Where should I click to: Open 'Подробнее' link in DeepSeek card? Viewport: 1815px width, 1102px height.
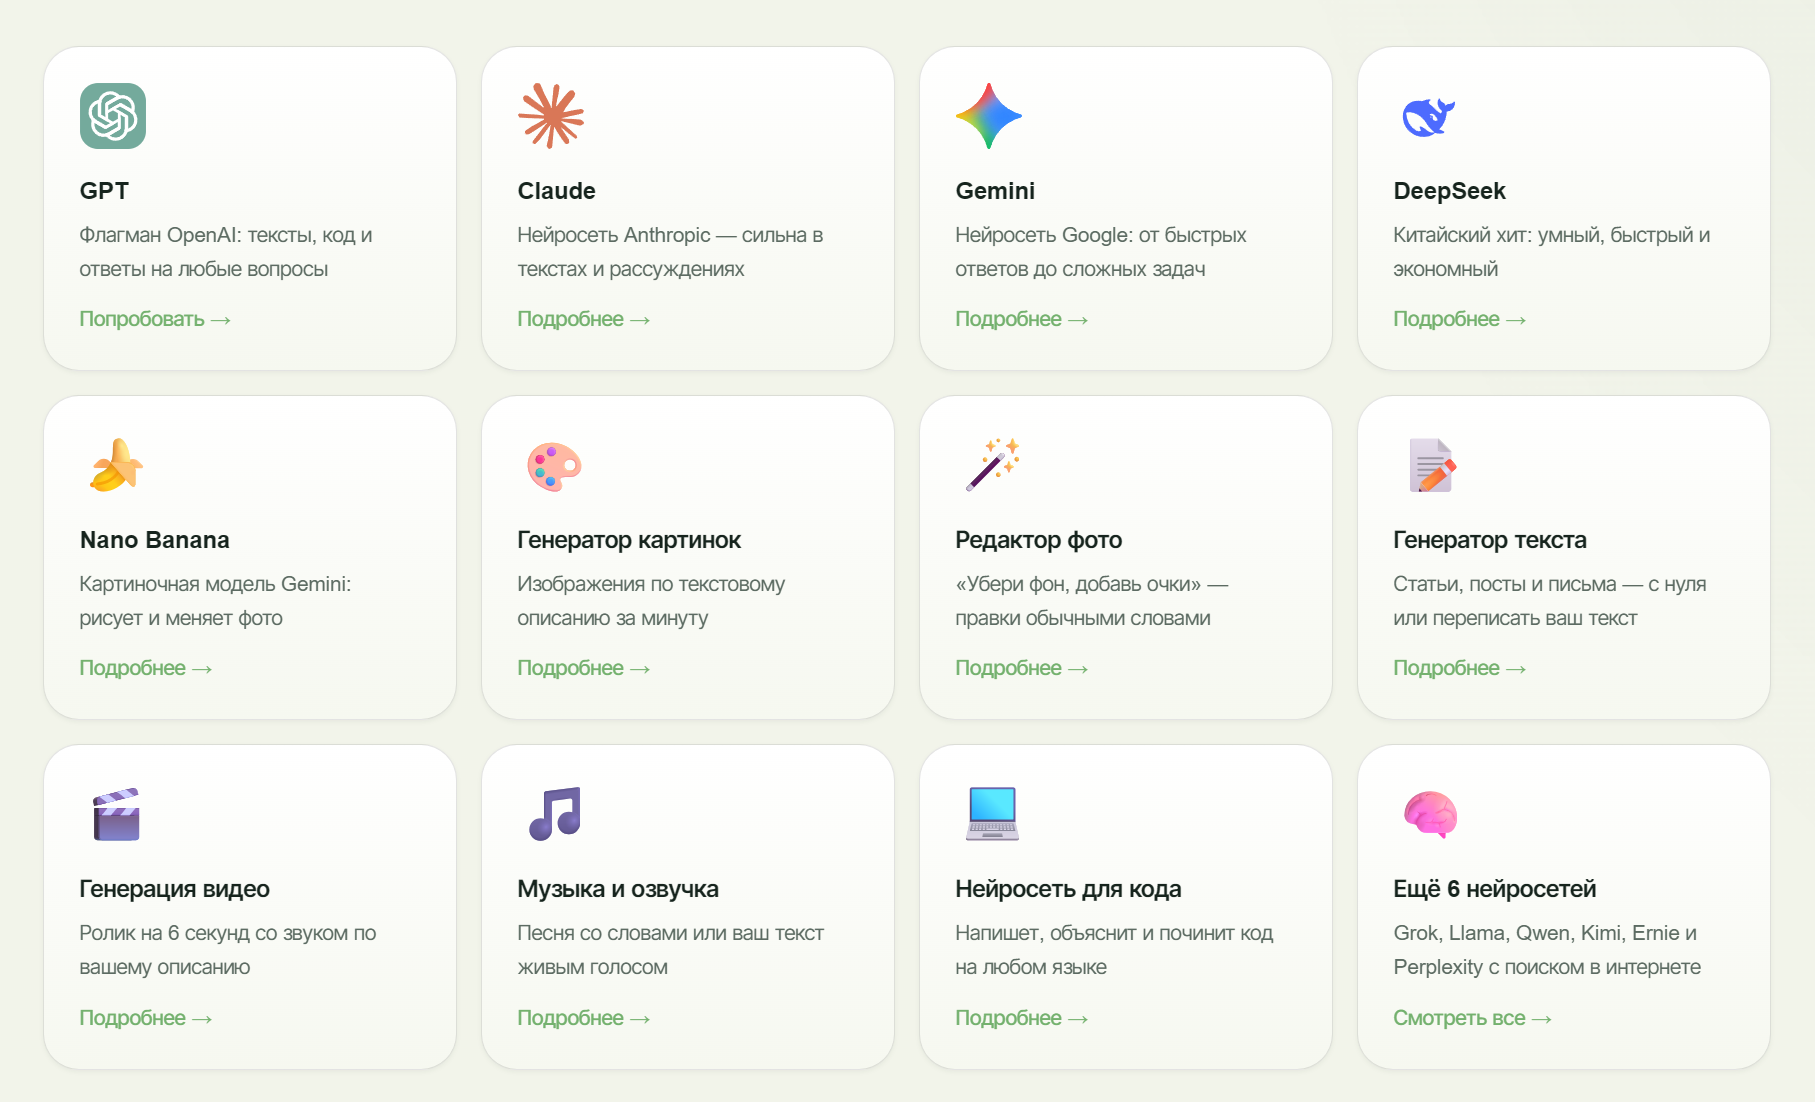pos(1460,319)
